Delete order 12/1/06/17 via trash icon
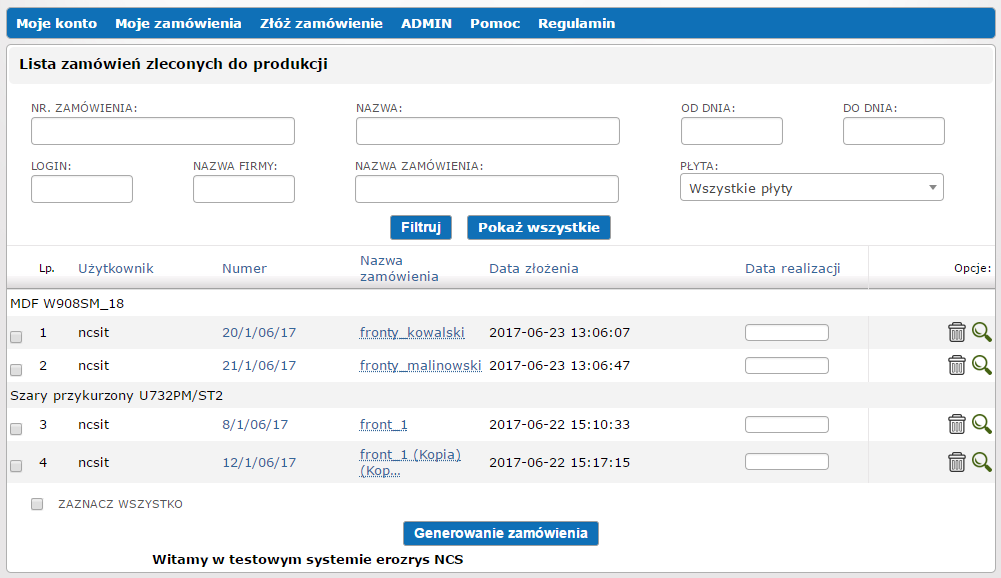The width and height of the screenshot is (1001, 578). 956,461
